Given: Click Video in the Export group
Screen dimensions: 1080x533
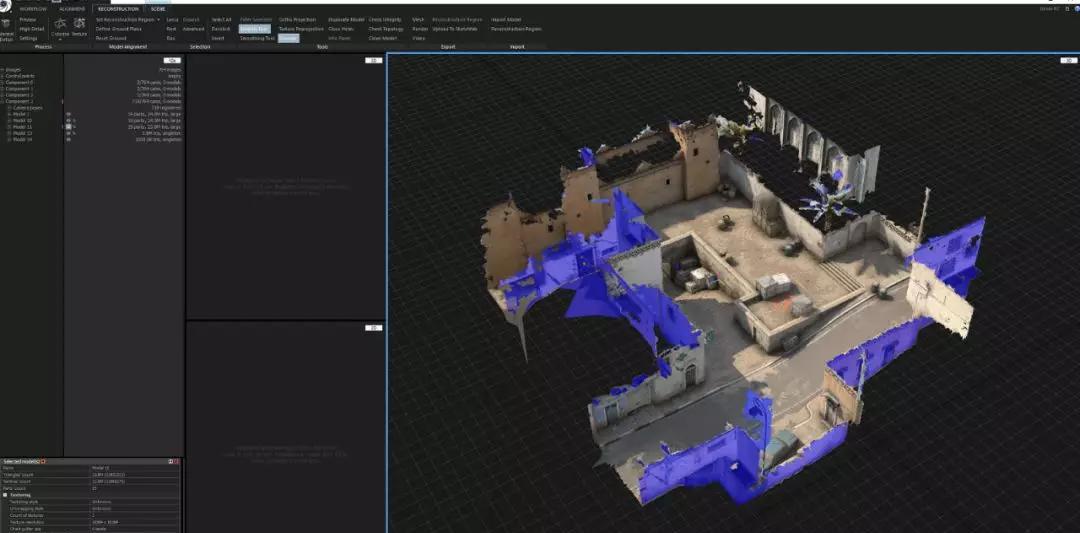Looking at the screenshot, I should [418, 39].
